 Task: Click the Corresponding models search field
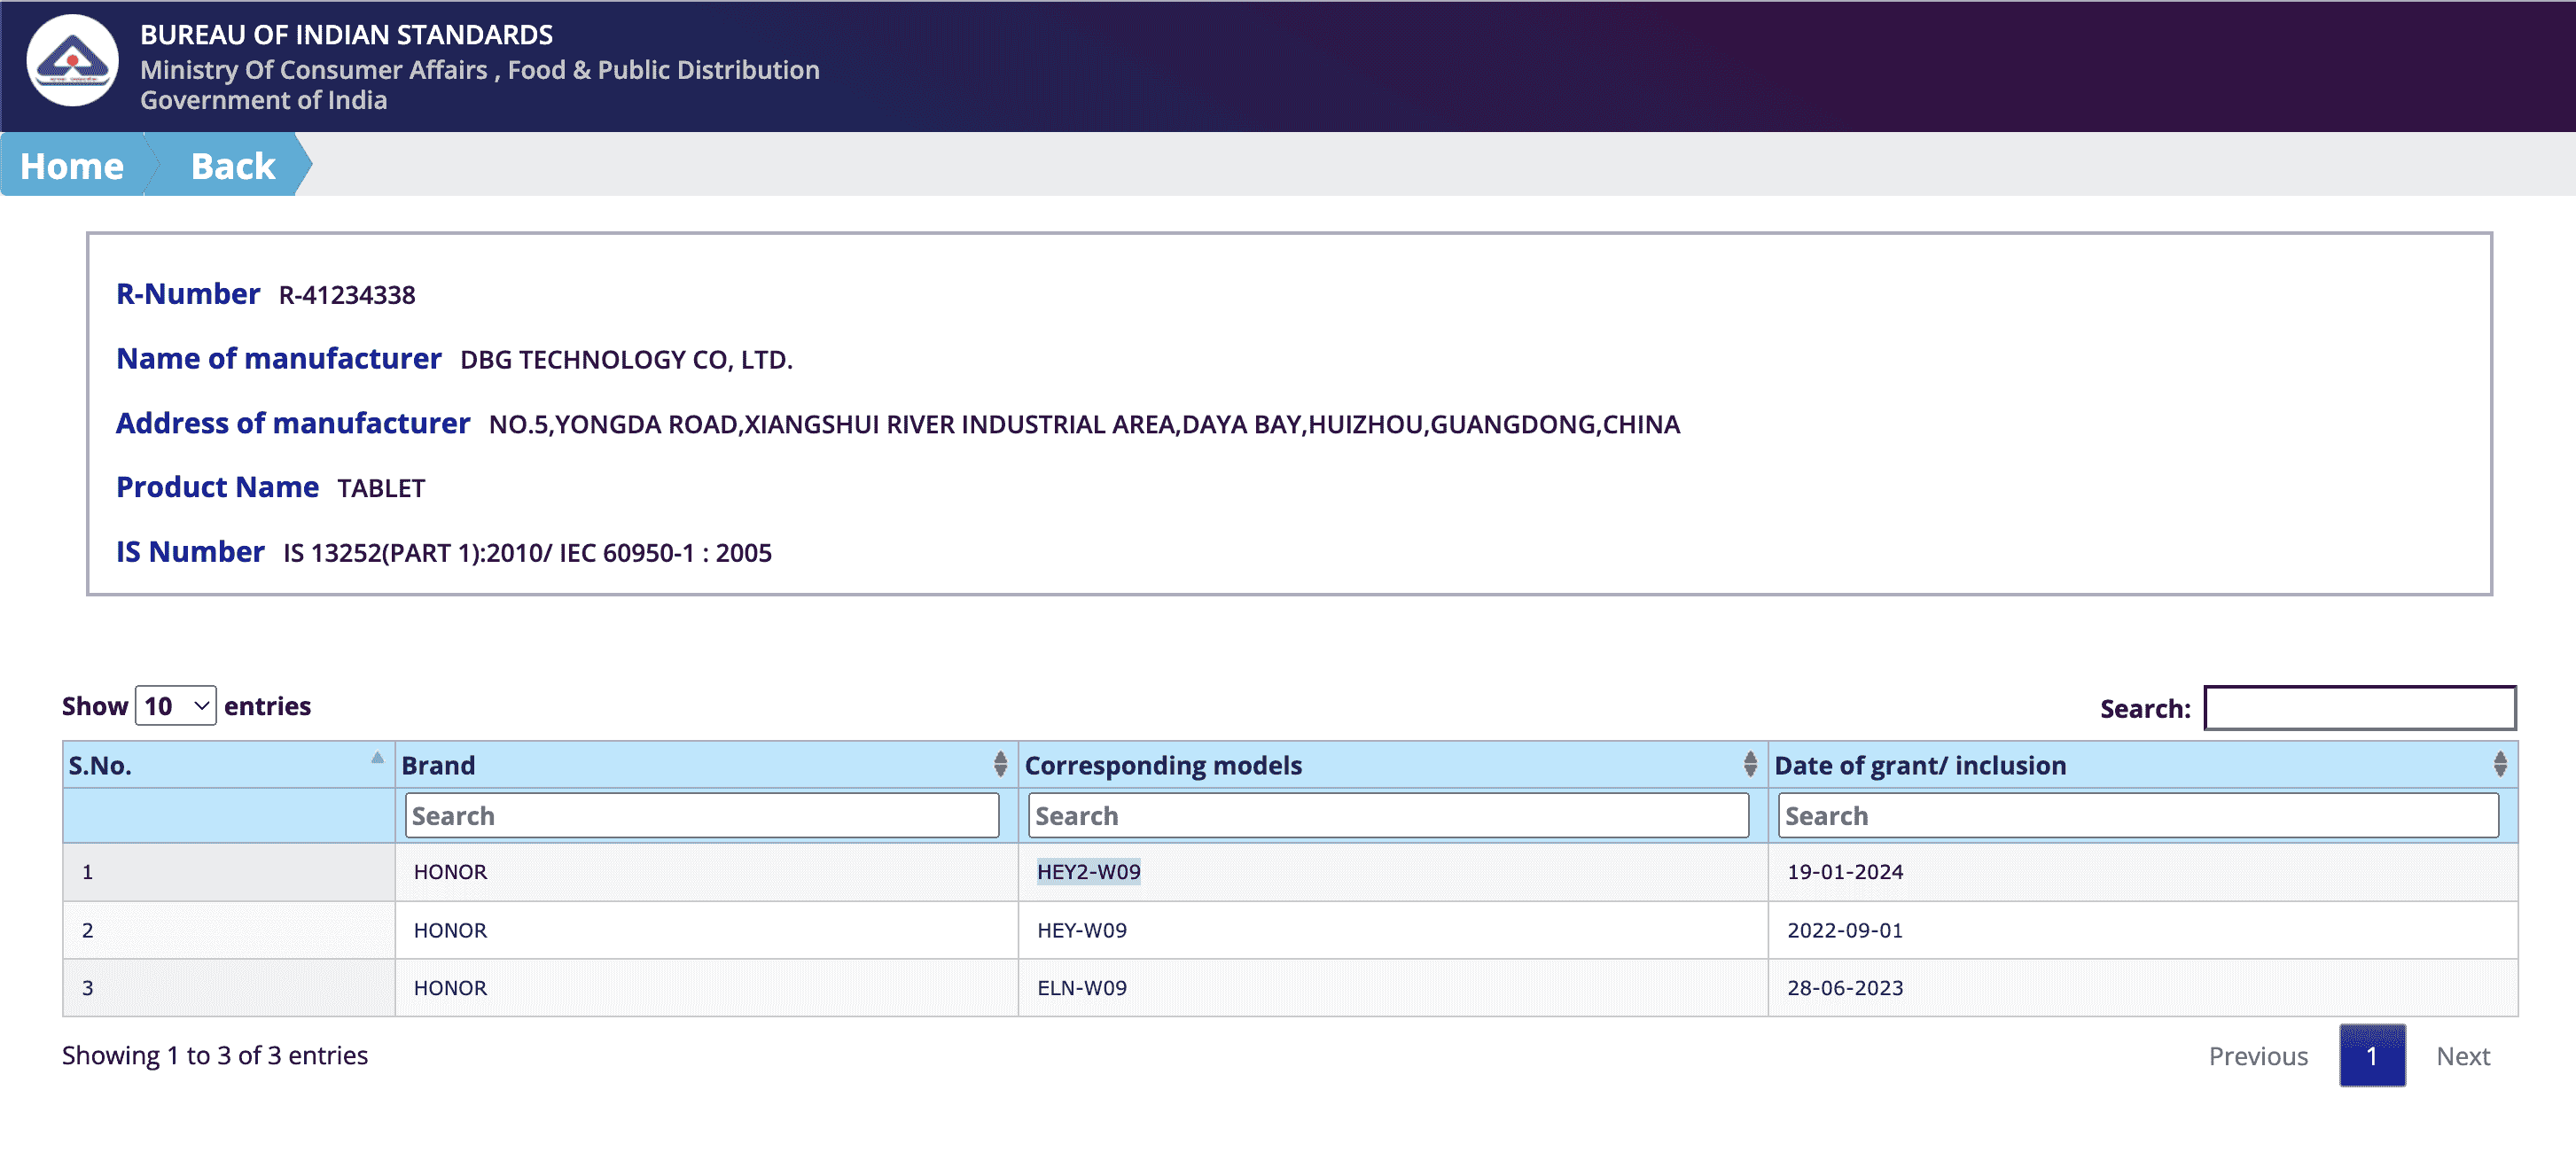coord(1388,816)
